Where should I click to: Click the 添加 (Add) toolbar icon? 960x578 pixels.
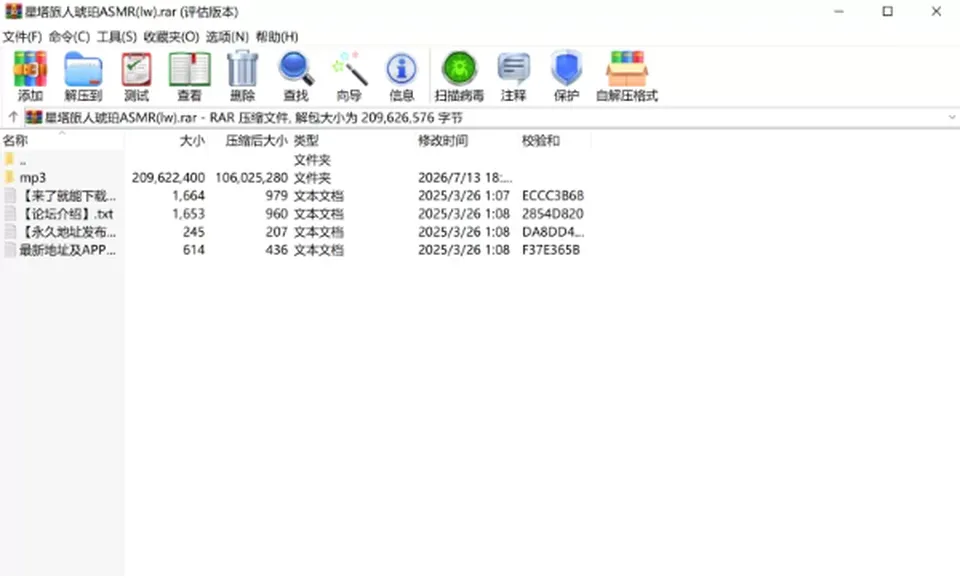point(30,76)
